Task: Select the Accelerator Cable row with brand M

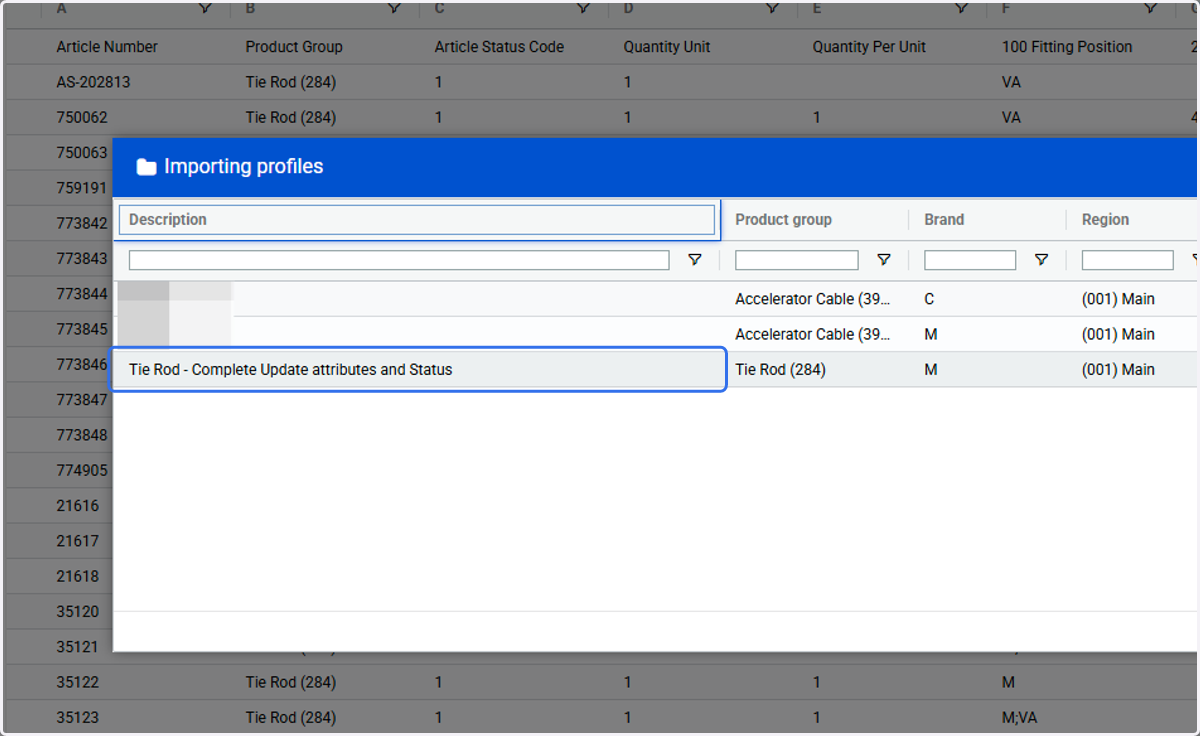Action: pos(655,334)
